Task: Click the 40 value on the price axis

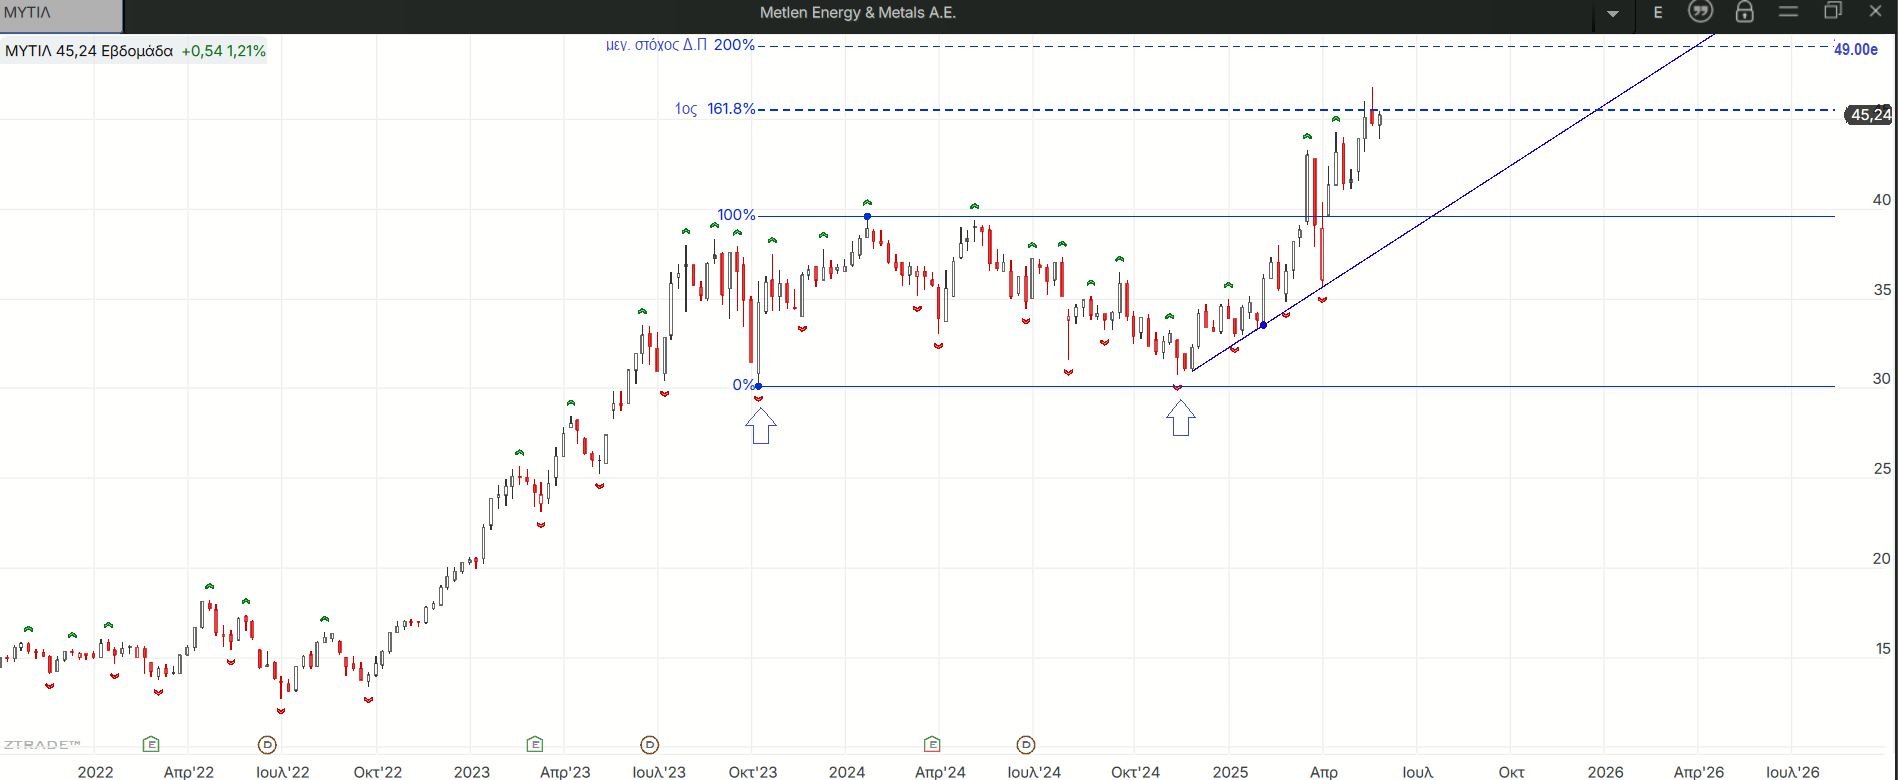Action: [x=1882, y=200]
